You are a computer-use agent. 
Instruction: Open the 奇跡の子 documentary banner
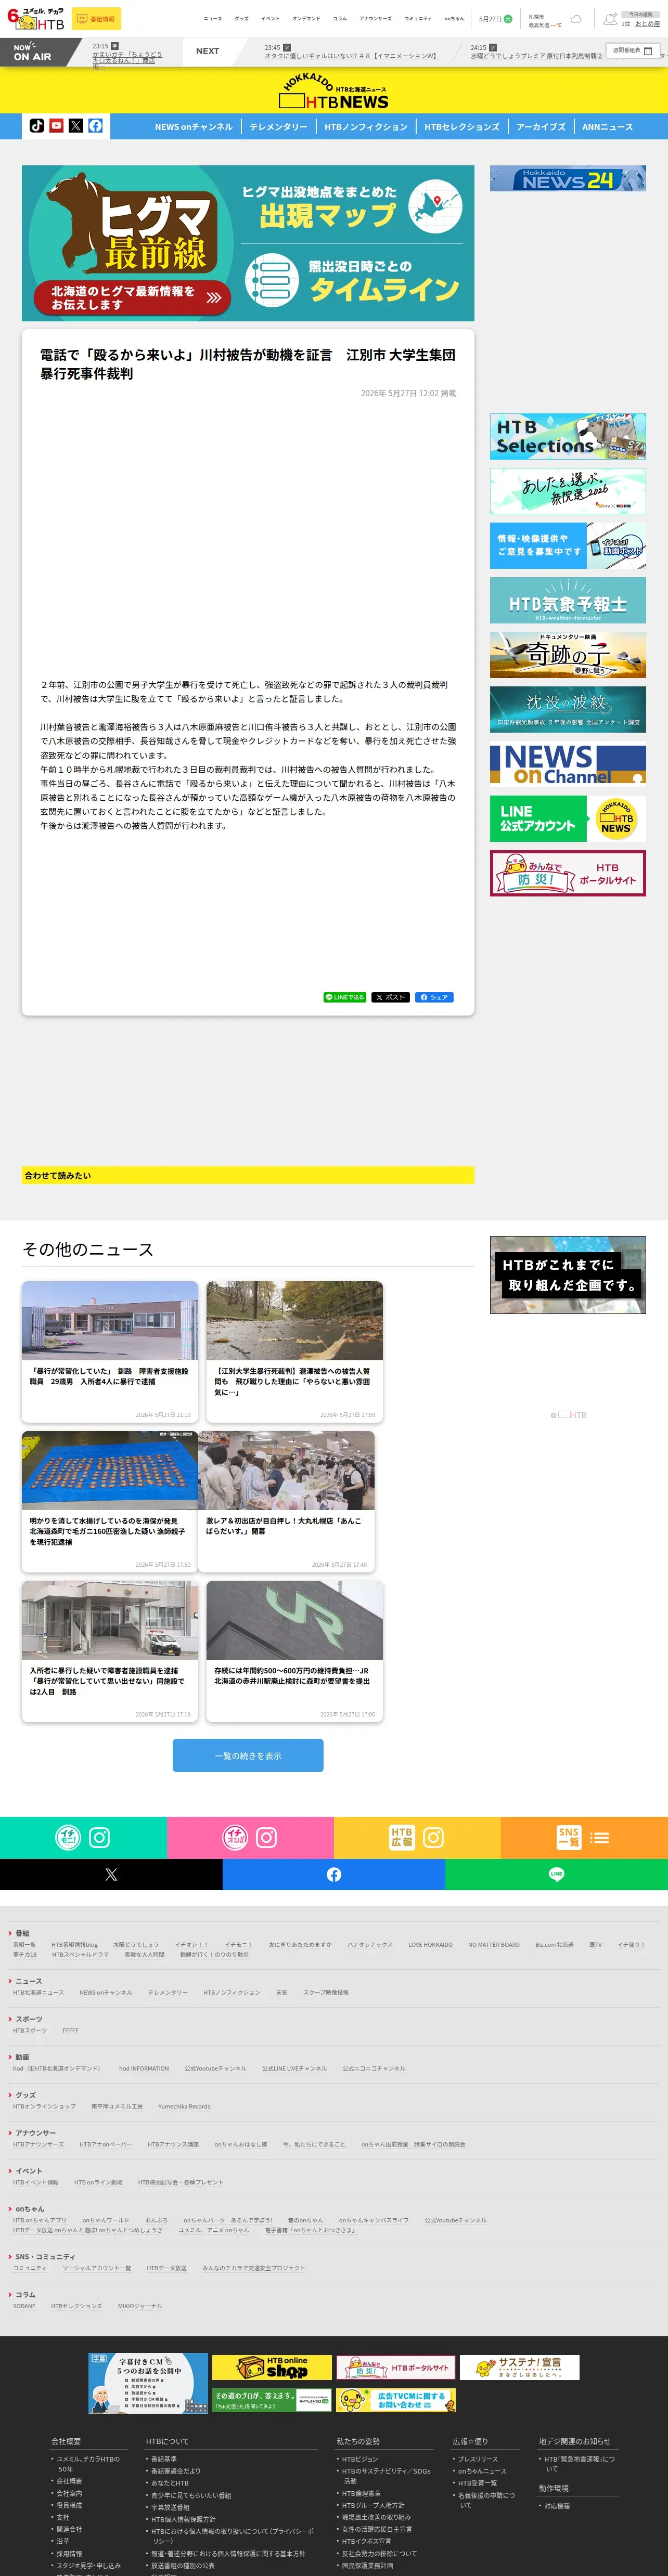coord(568,655)
